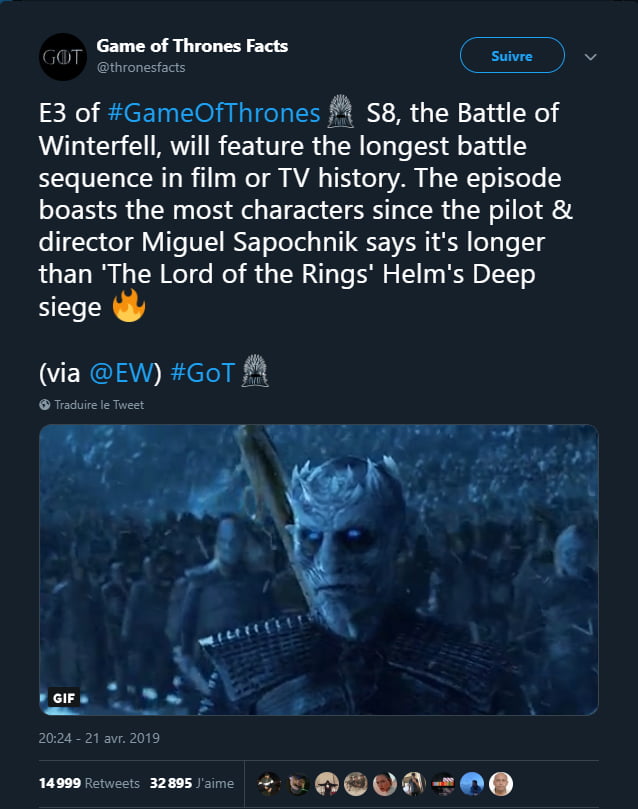Click the Suivre button
This screenshot has width=638, height=809.
[511, 56]
